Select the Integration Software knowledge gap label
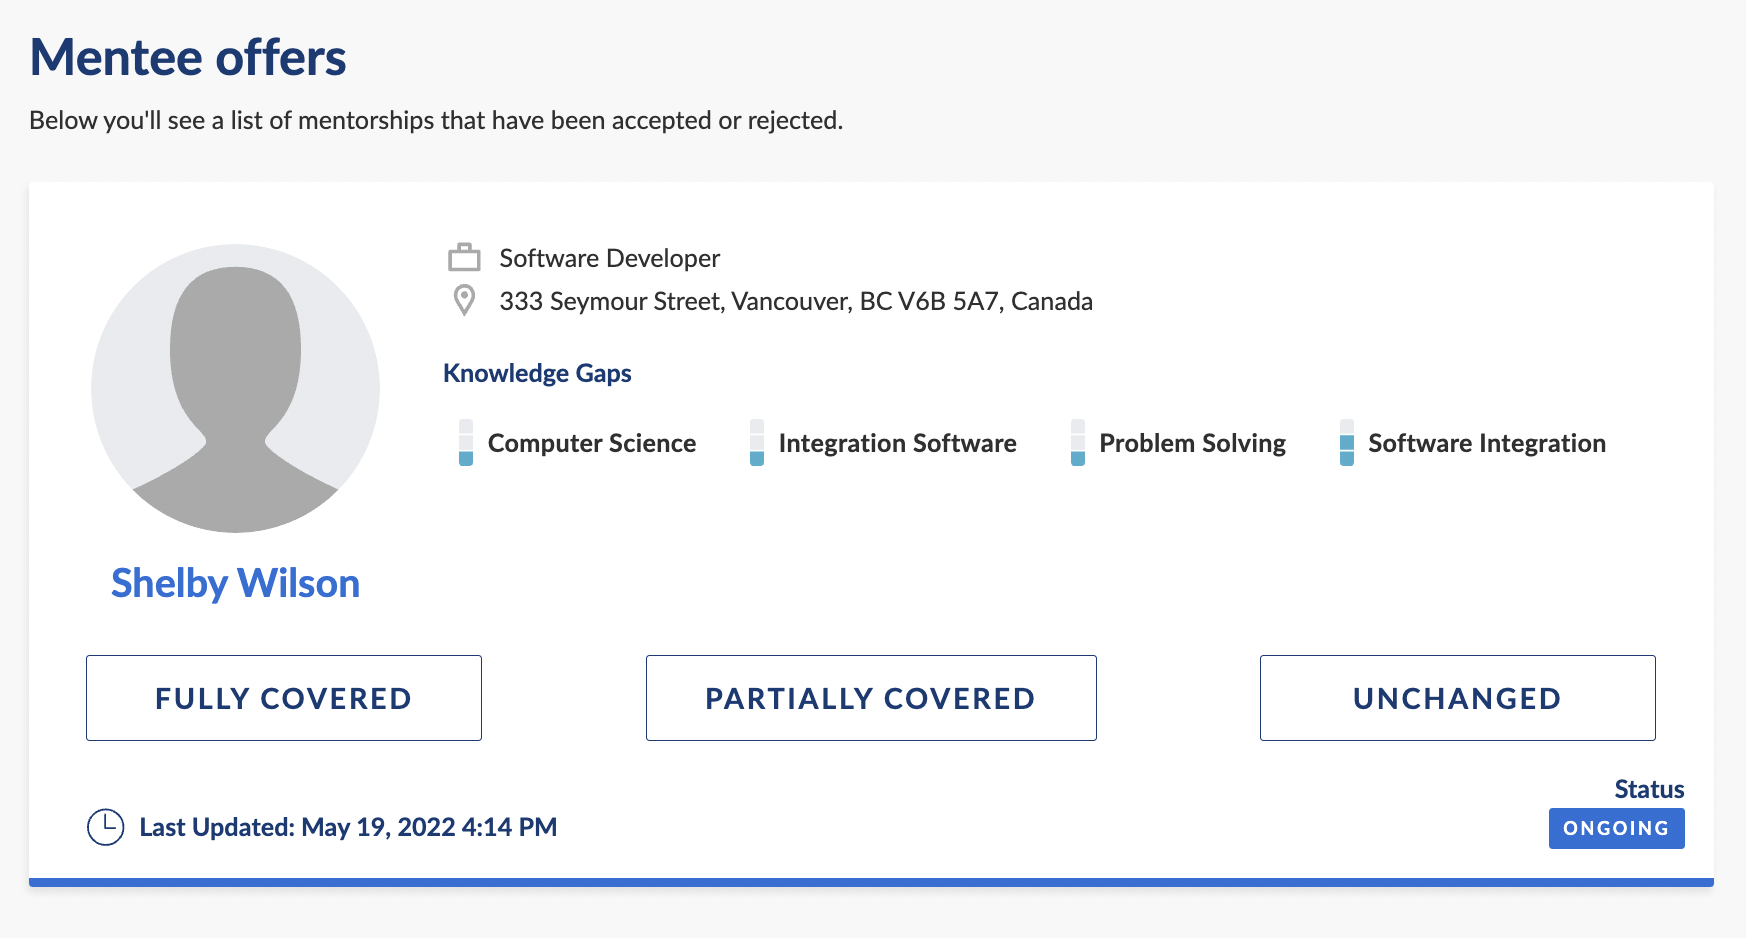The image size is (1746, 938). (x=898, y=443)
